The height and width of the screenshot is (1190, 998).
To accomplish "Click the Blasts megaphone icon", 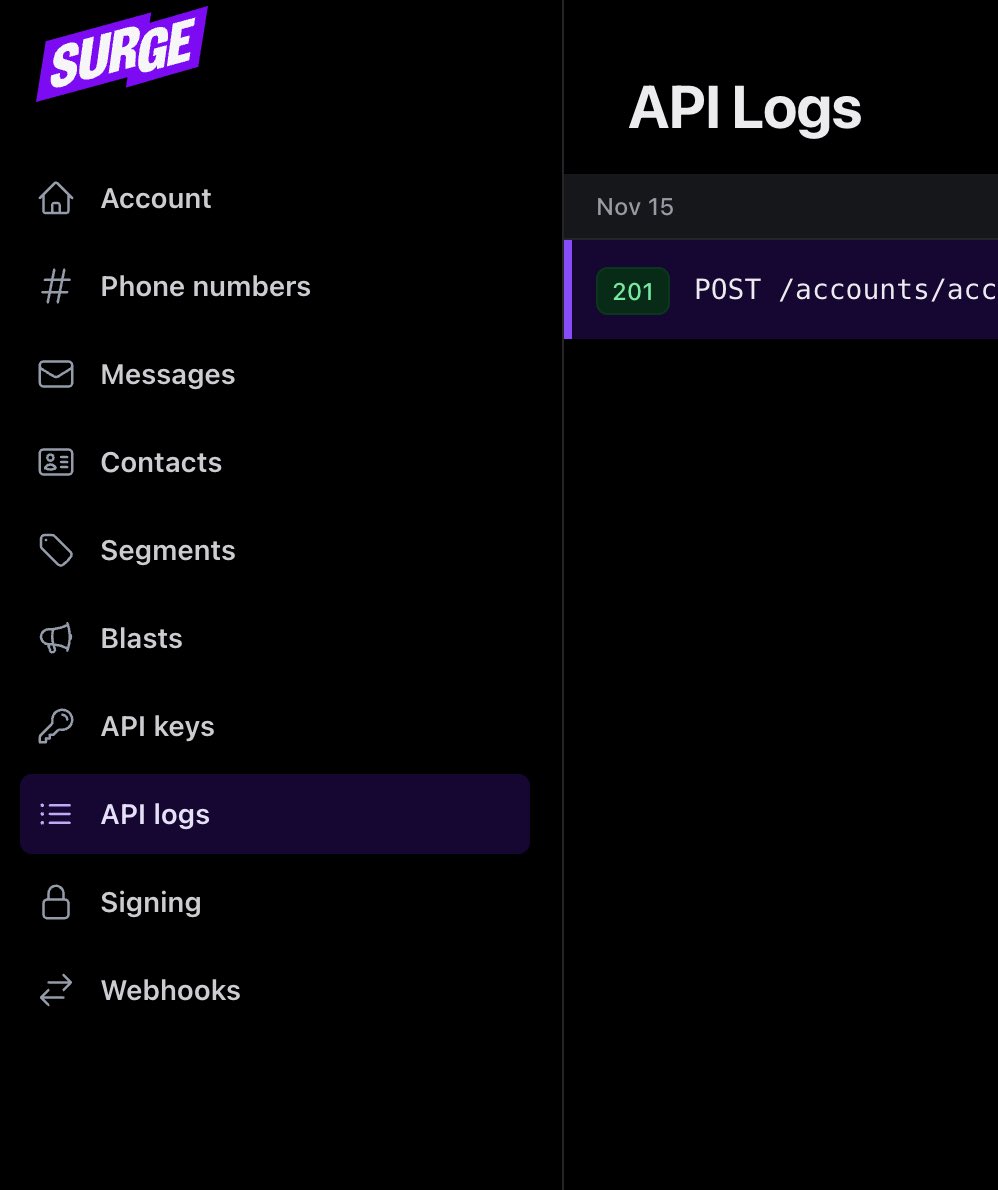I will [56, 638].
